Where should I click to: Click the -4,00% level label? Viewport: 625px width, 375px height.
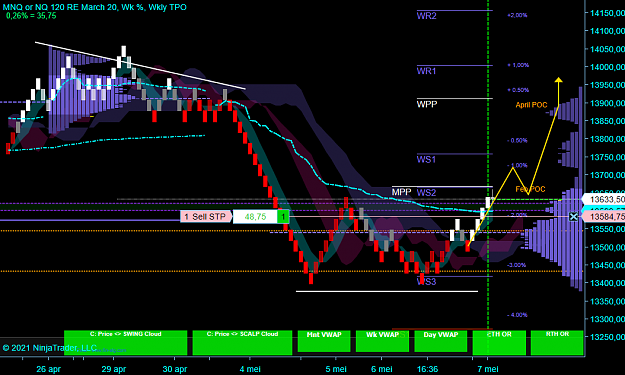[517, 315]
